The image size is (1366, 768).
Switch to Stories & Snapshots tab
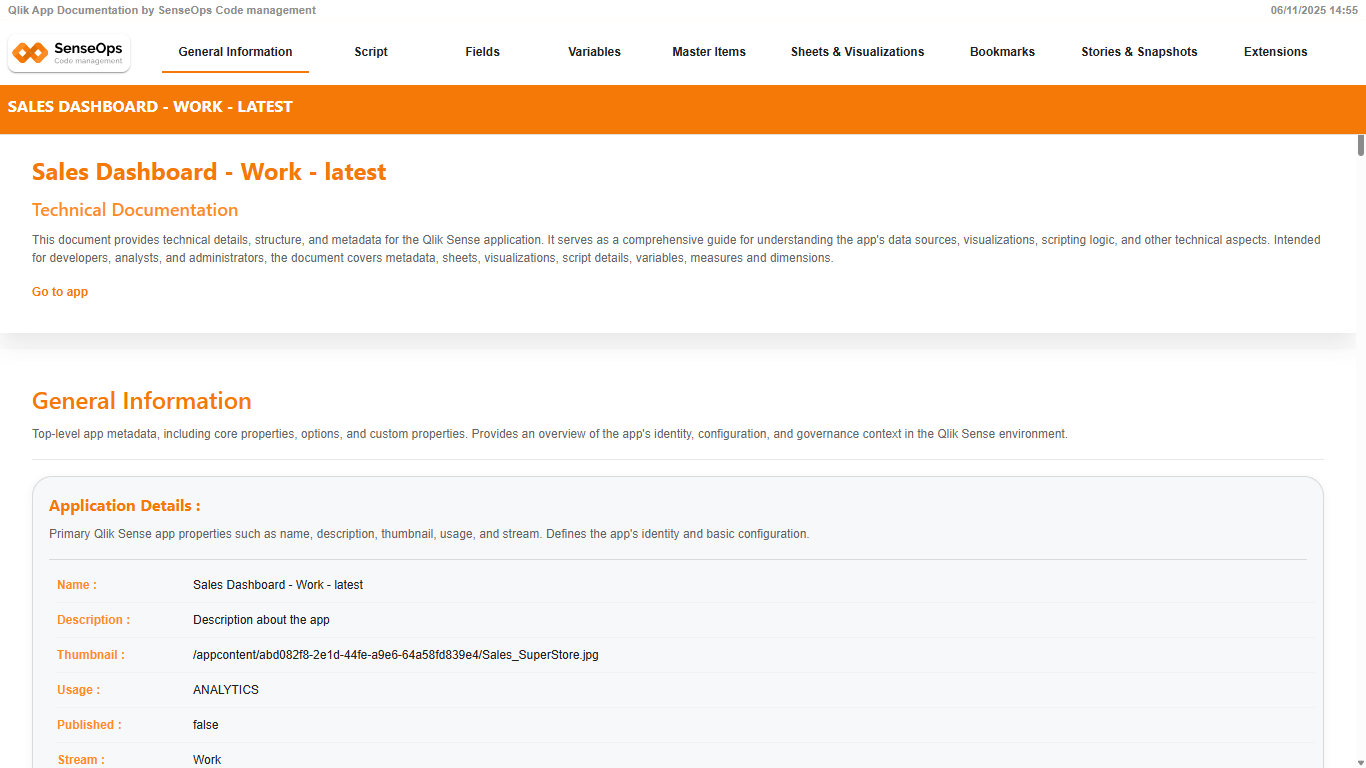pos(1139,52)
